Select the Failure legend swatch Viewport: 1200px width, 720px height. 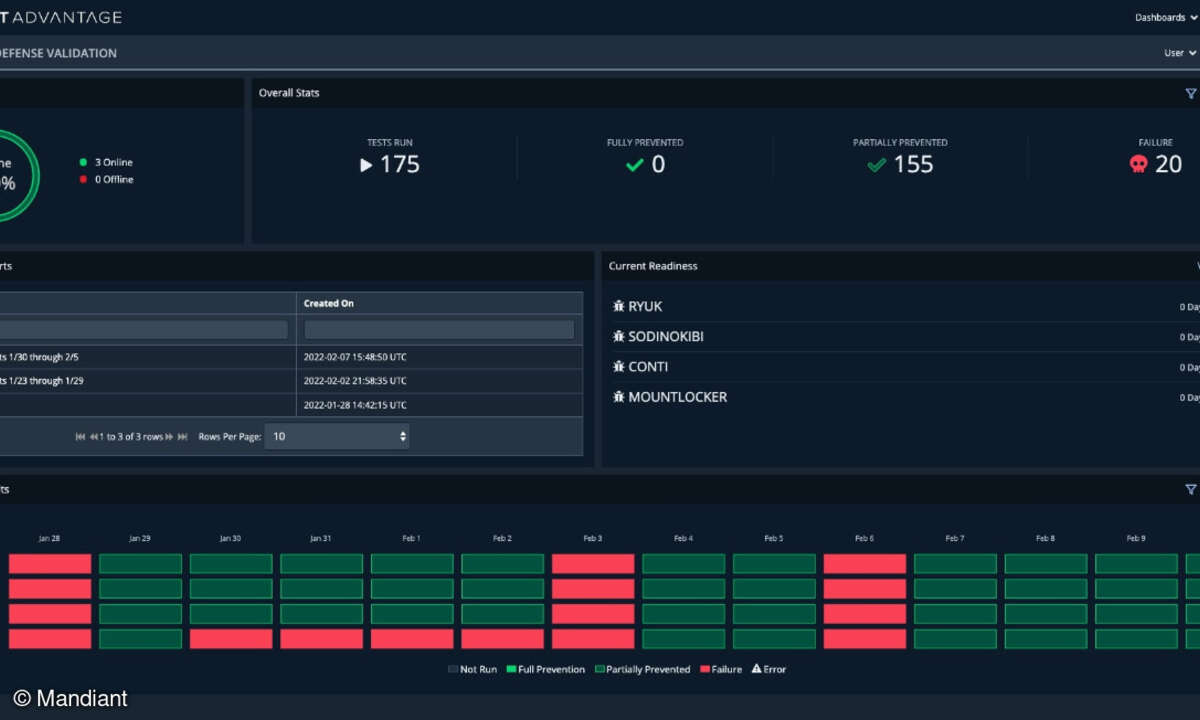click(x=705, y=669)
